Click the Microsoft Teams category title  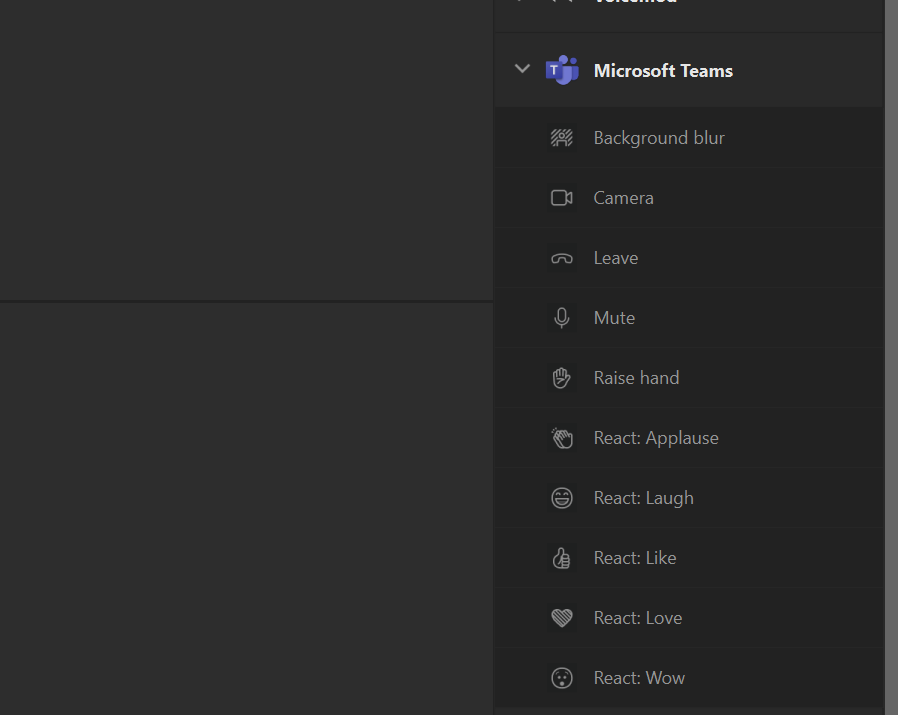pos(663,71)
